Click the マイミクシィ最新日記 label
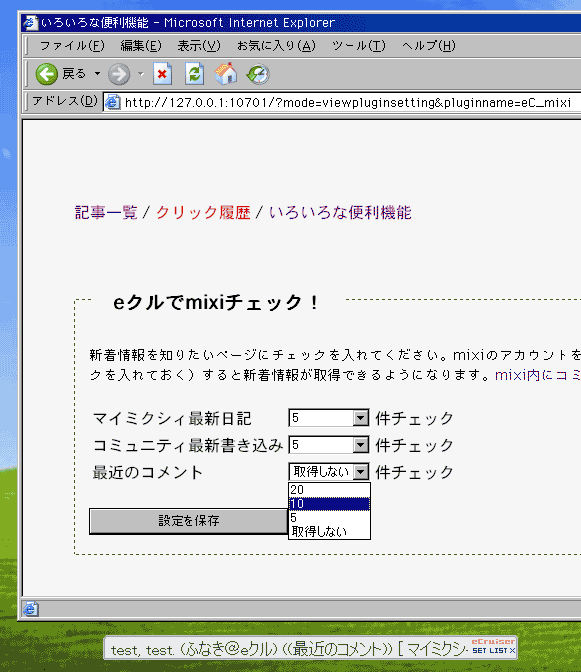The height and width of the screenshot is (672, 581). (x=172, y=418)
